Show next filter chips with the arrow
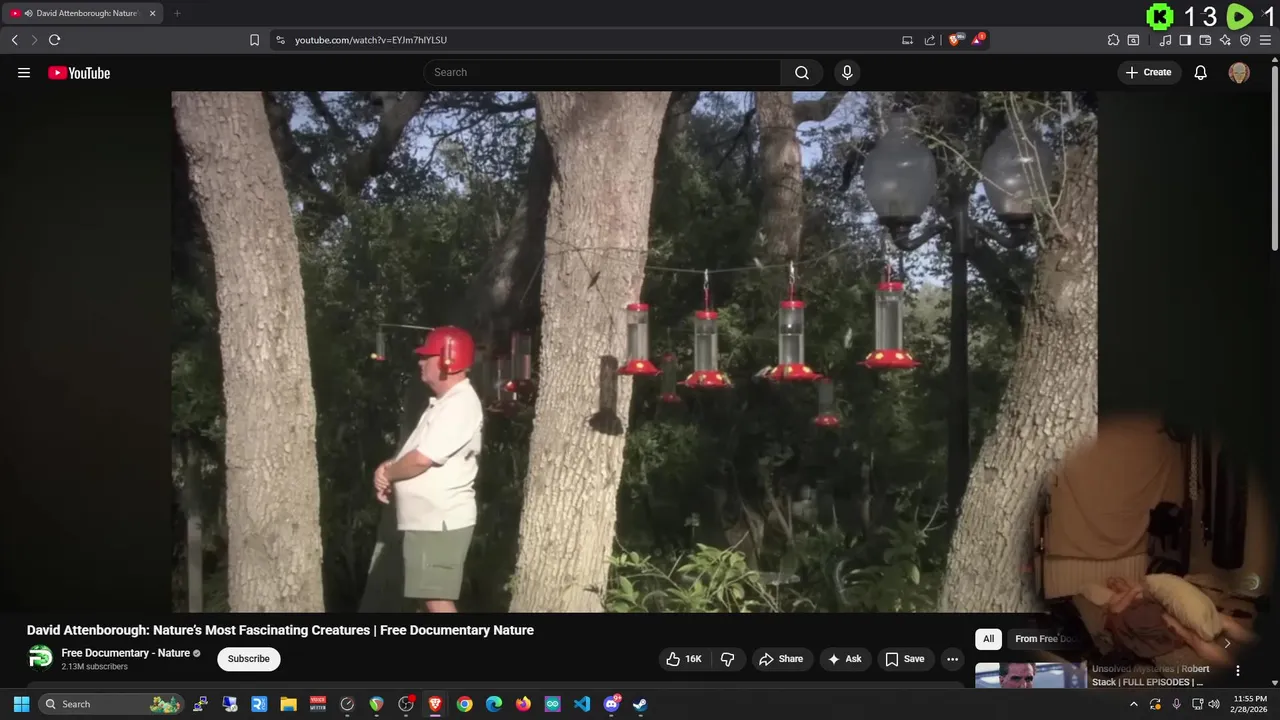The width and height of the screenshot is (1280, 720). 1227,643
